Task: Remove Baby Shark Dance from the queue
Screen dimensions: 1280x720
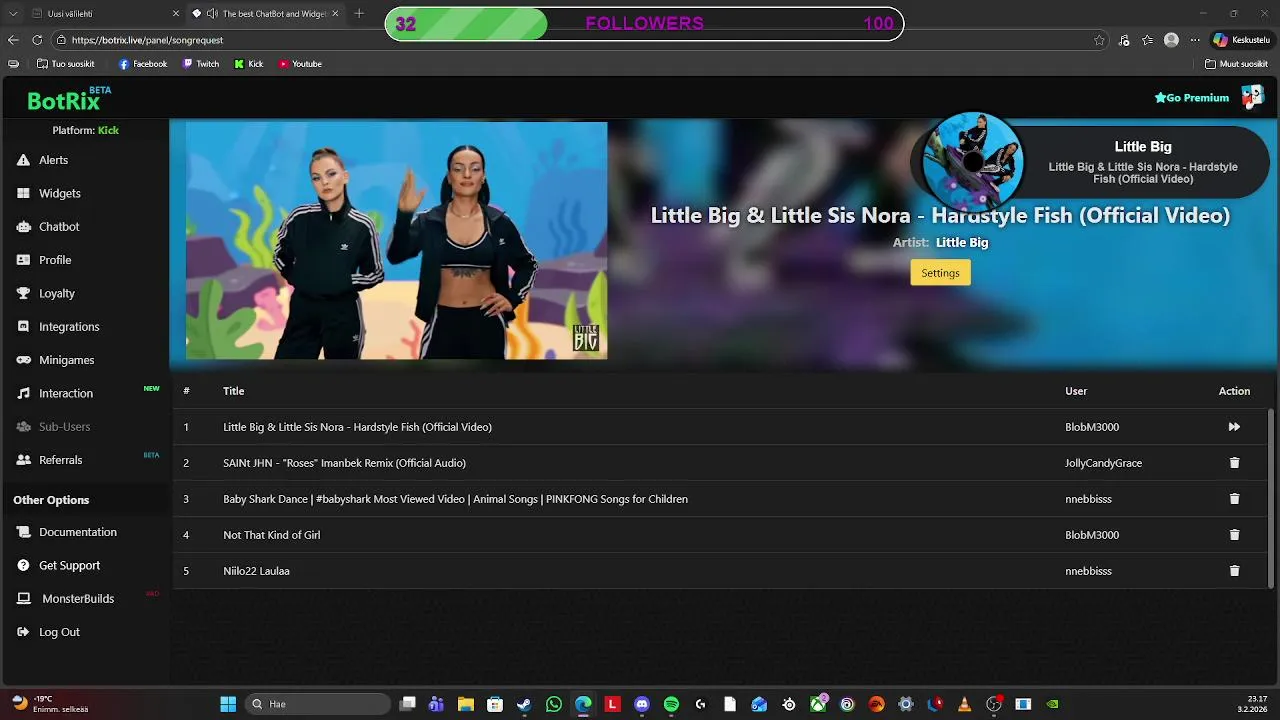Action: pos(1234,499)
